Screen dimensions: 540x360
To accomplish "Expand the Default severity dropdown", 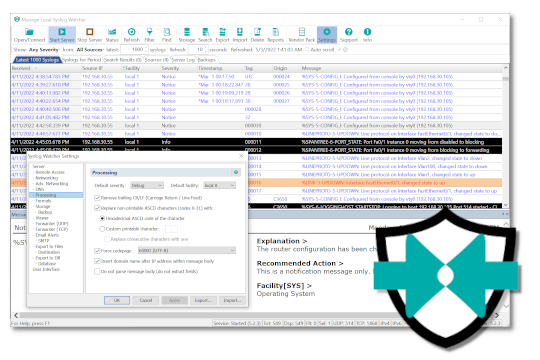I will pos(147,185).
